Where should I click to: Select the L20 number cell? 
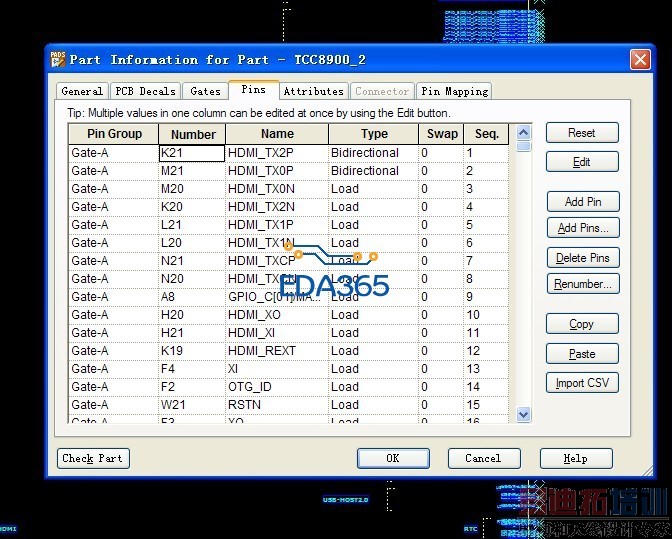point(192,243)
